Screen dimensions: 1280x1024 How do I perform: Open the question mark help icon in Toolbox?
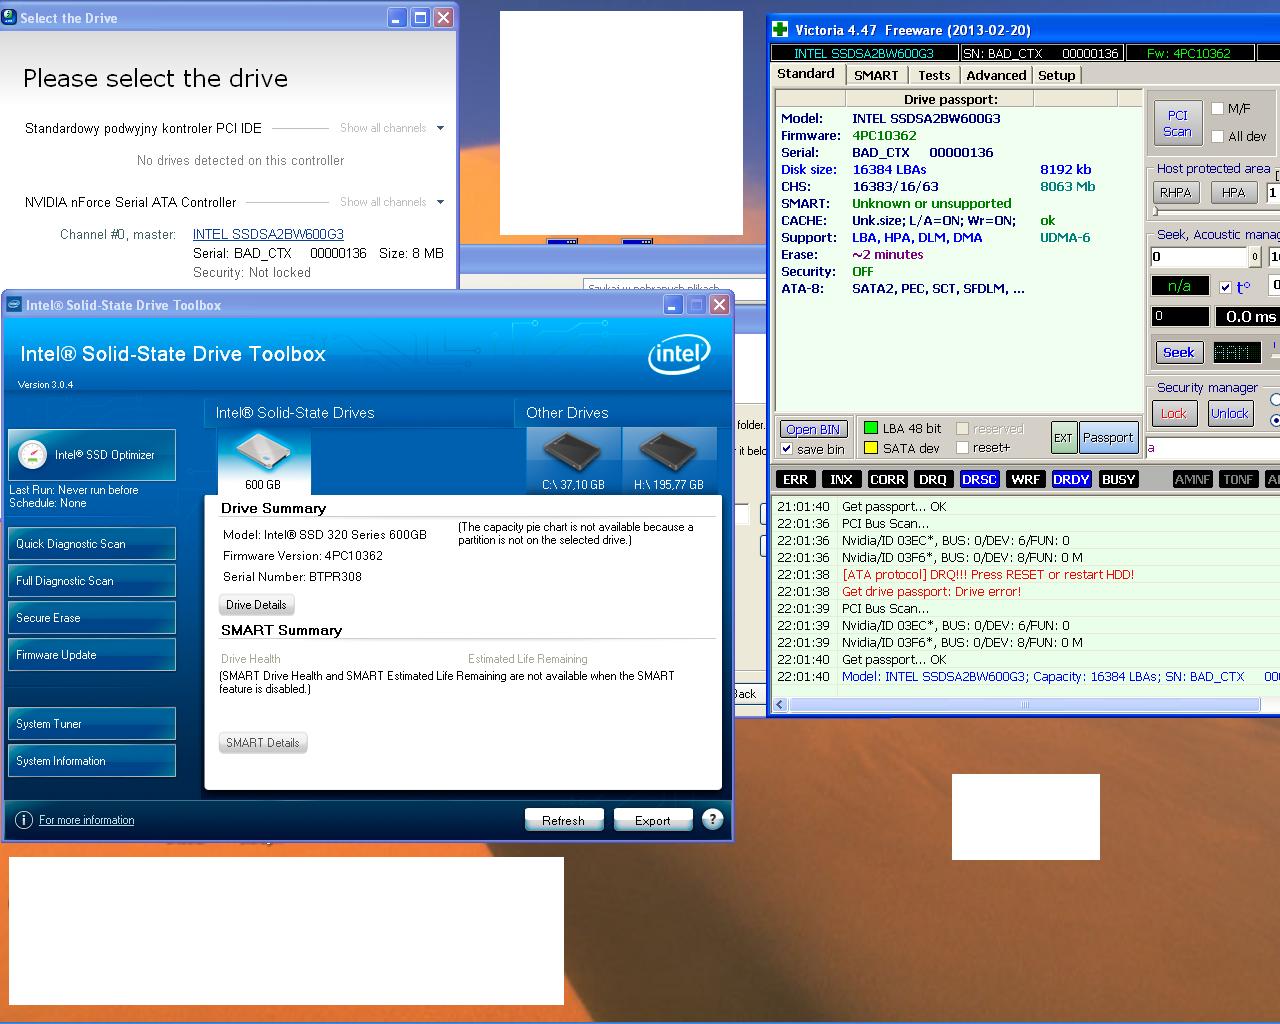coord(712,819)
